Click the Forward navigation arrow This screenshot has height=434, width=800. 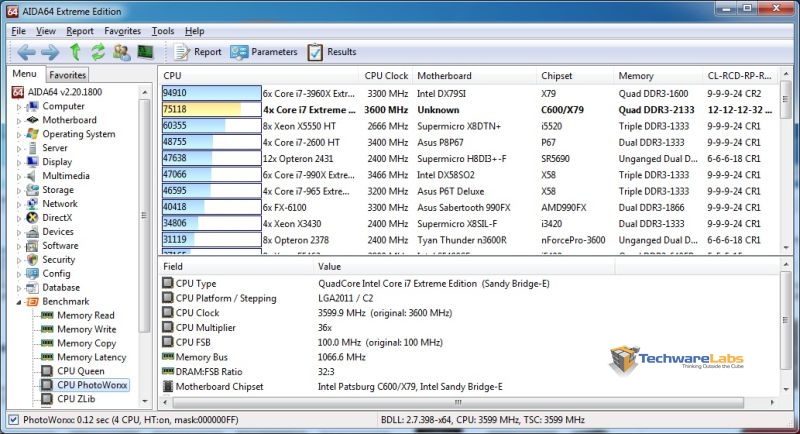click(50, 52)
